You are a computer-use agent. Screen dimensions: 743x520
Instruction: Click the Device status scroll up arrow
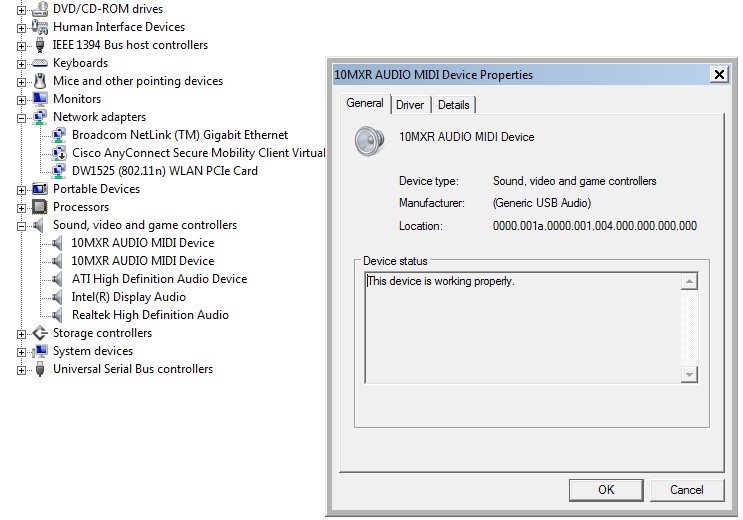click(x=689, y=282)
